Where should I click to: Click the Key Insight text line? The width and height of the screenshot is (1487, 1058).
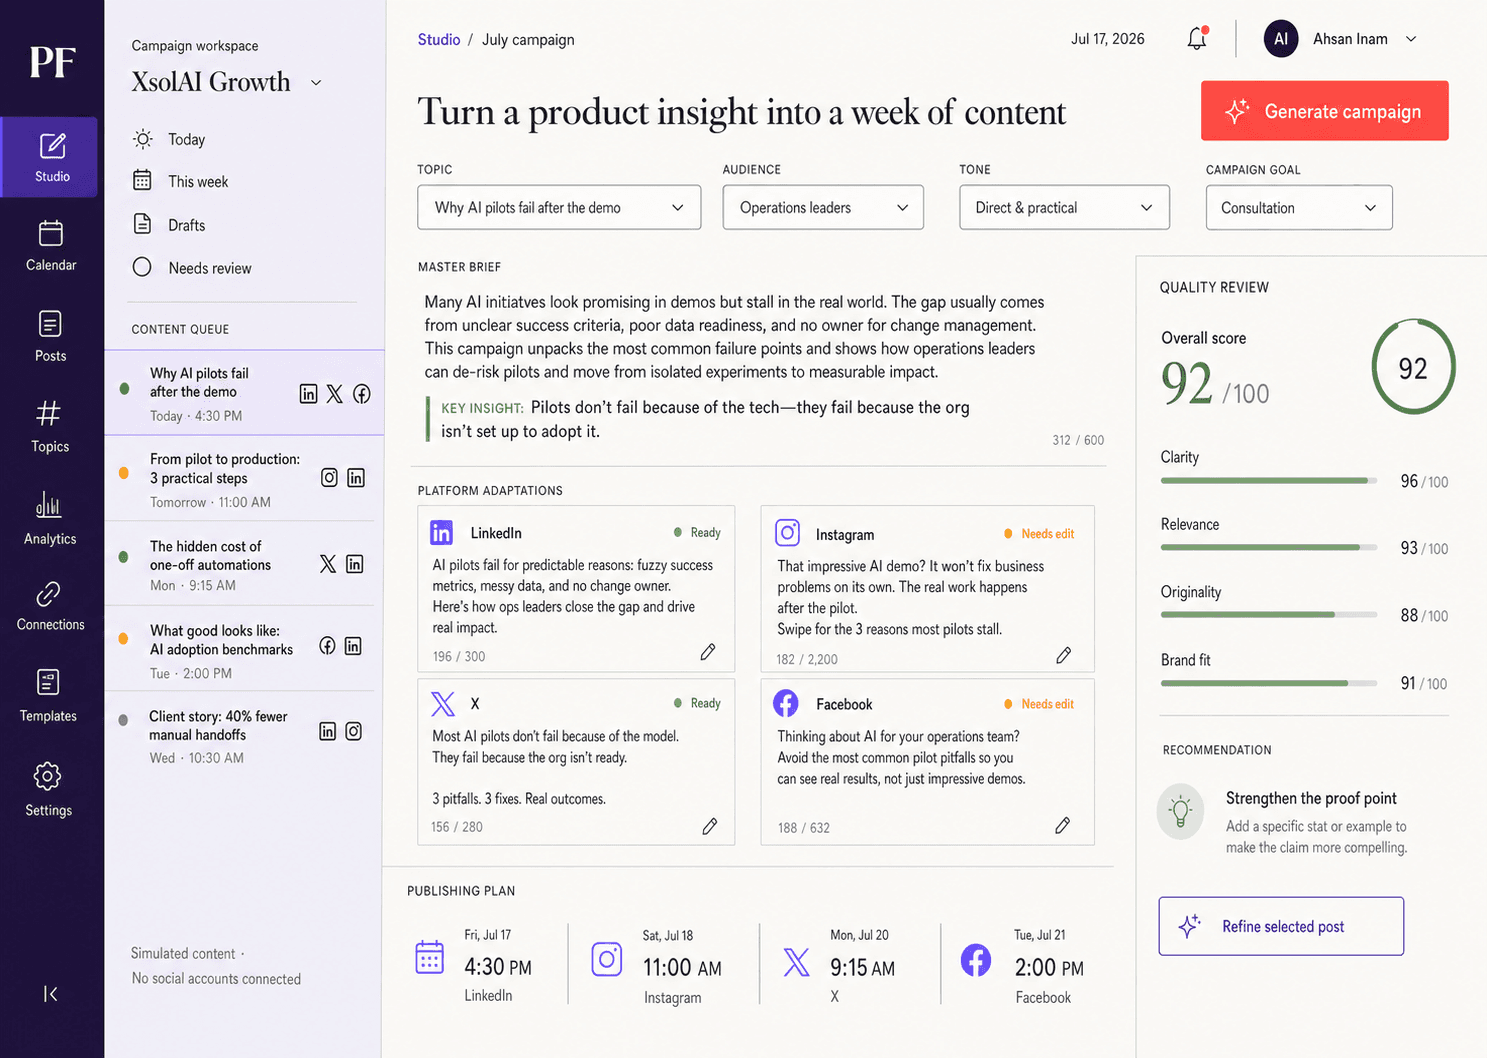coord(705,419)
